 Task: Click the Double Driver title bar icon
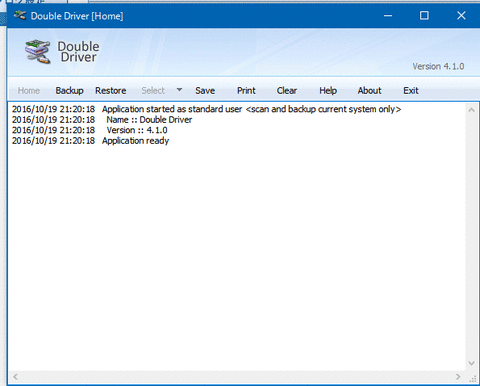coord(20,15)
